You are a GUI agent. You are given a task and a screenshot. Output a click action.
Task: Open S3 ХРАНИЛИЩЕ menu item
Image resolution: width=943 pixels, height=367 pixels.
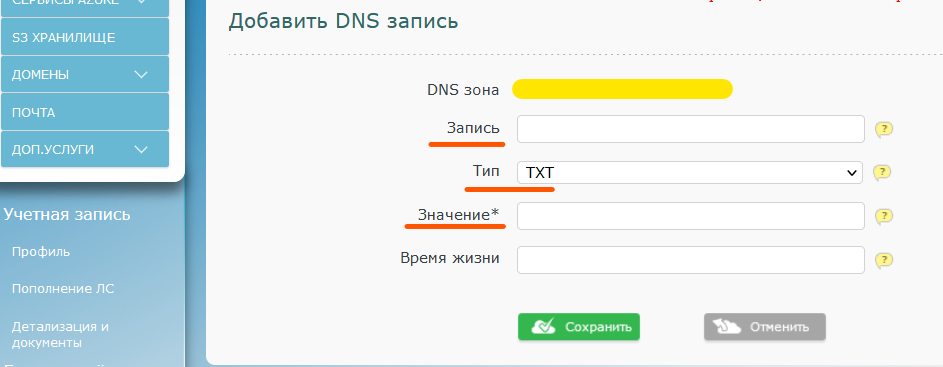(85, 37)
